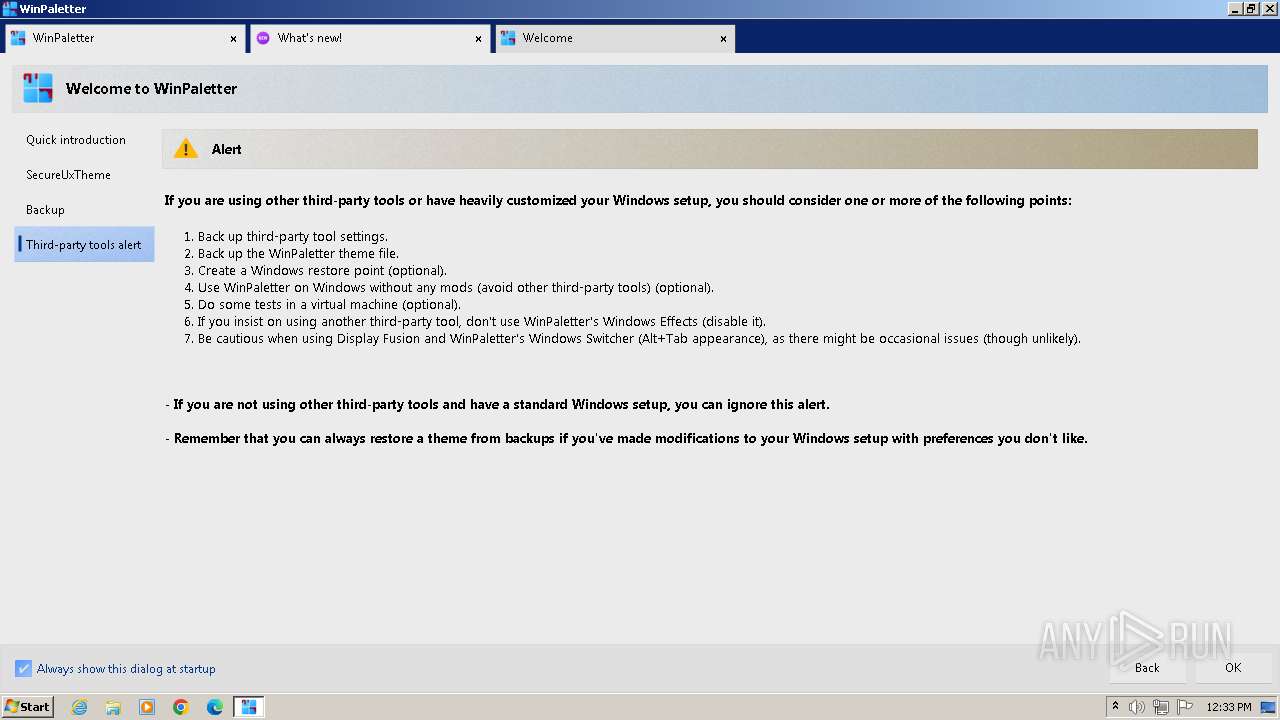The width and height of the screenshot is (1280, 720).
Task: Open the volume speaker tray icon
Action: pos(1137,707)
